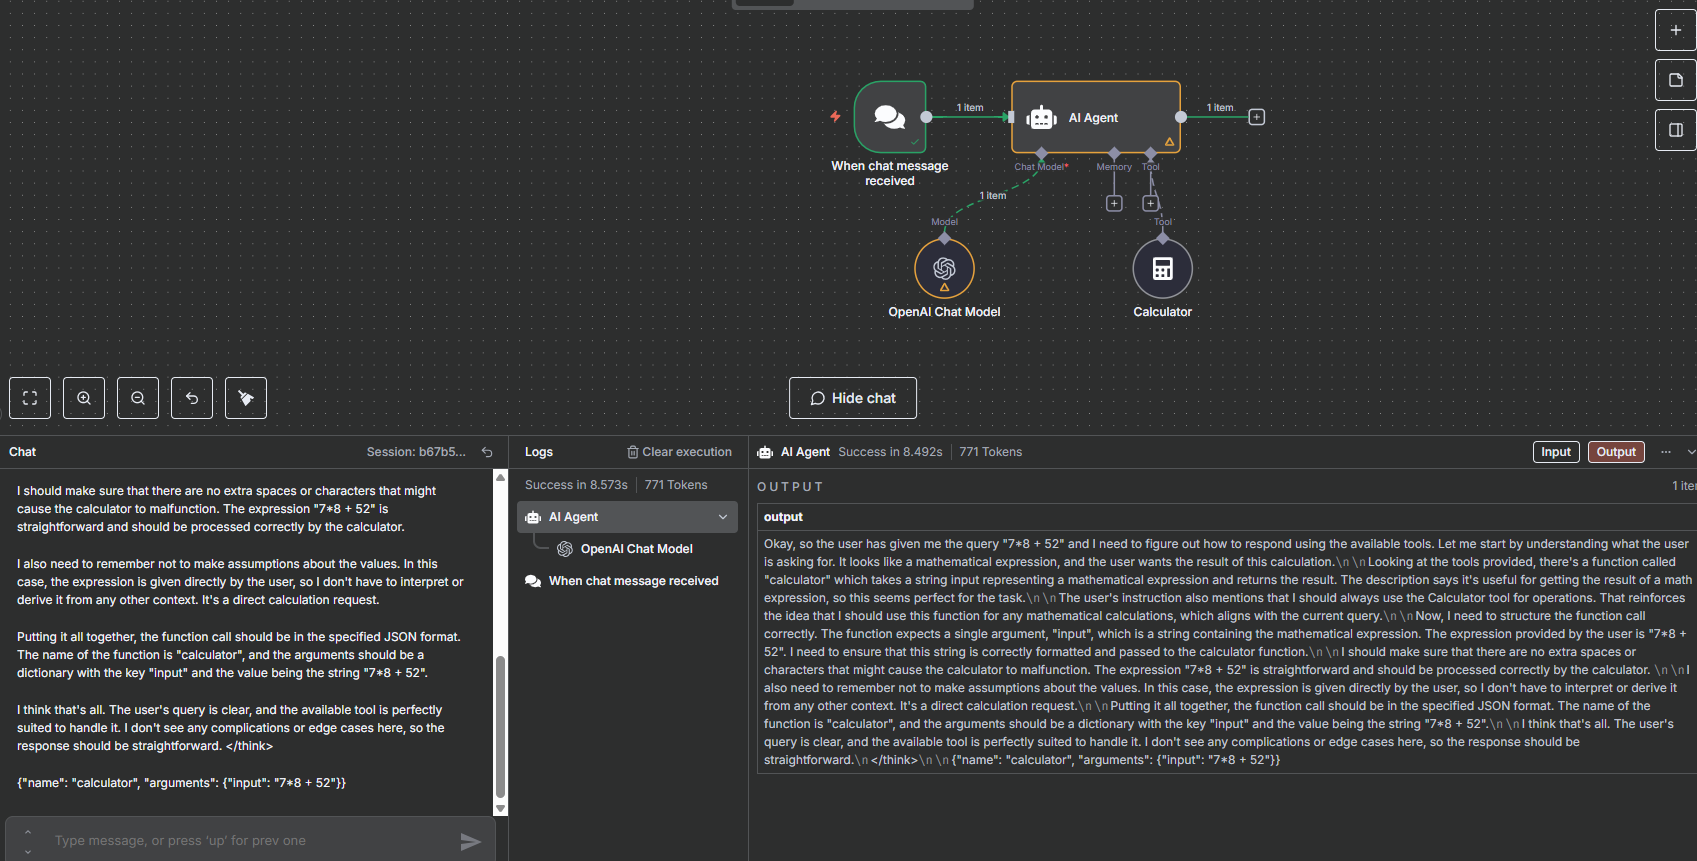This screenshot has height=861, width=1697.
Task: Open the log details ellipsis menu
Action: tap(1665, 452)
